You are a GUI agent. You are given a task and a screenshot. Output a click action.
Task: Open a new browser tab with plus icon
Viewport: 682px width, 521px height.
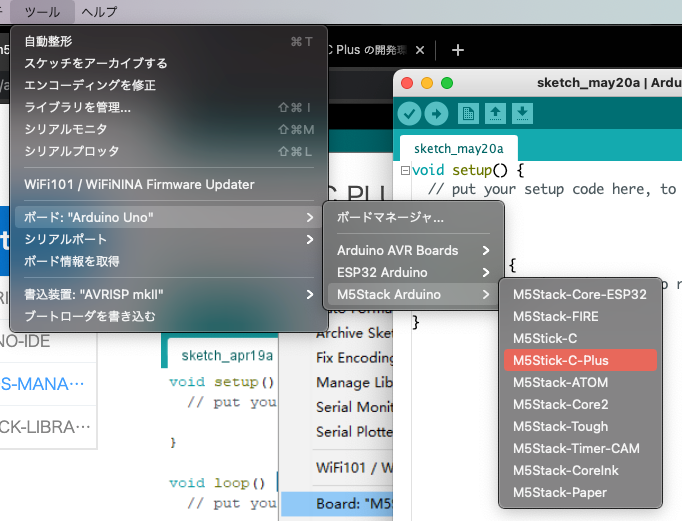(x=458, y=50)
